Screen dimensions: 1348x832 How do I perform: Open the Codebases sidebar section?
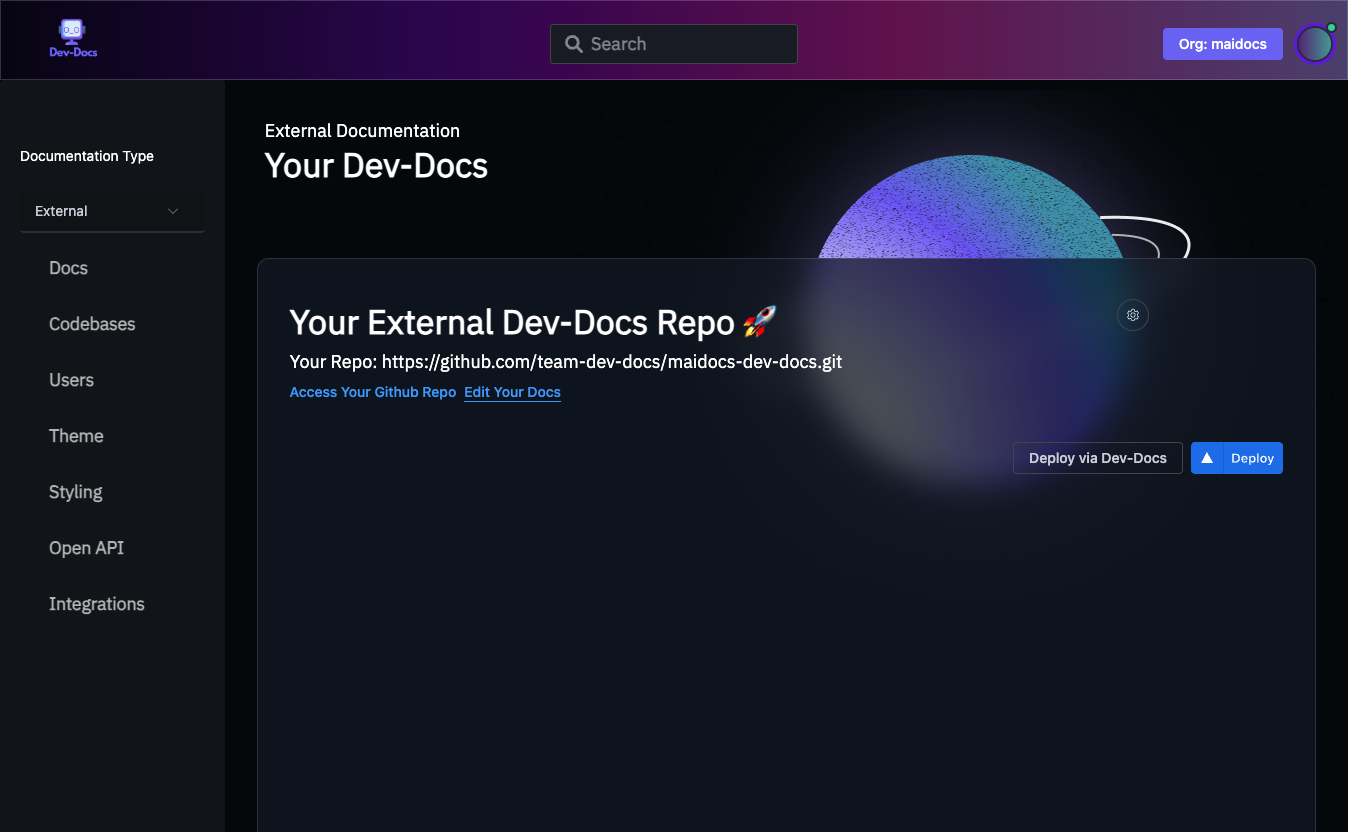tap(92, 324)
